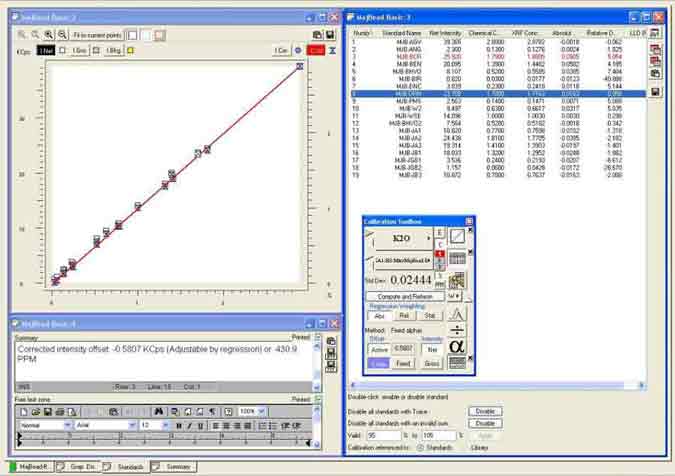The height and width of the screenshot is (476, 675).
Task: Click the binoculars find icon in the text toolbar
Action: coord(159,411)
